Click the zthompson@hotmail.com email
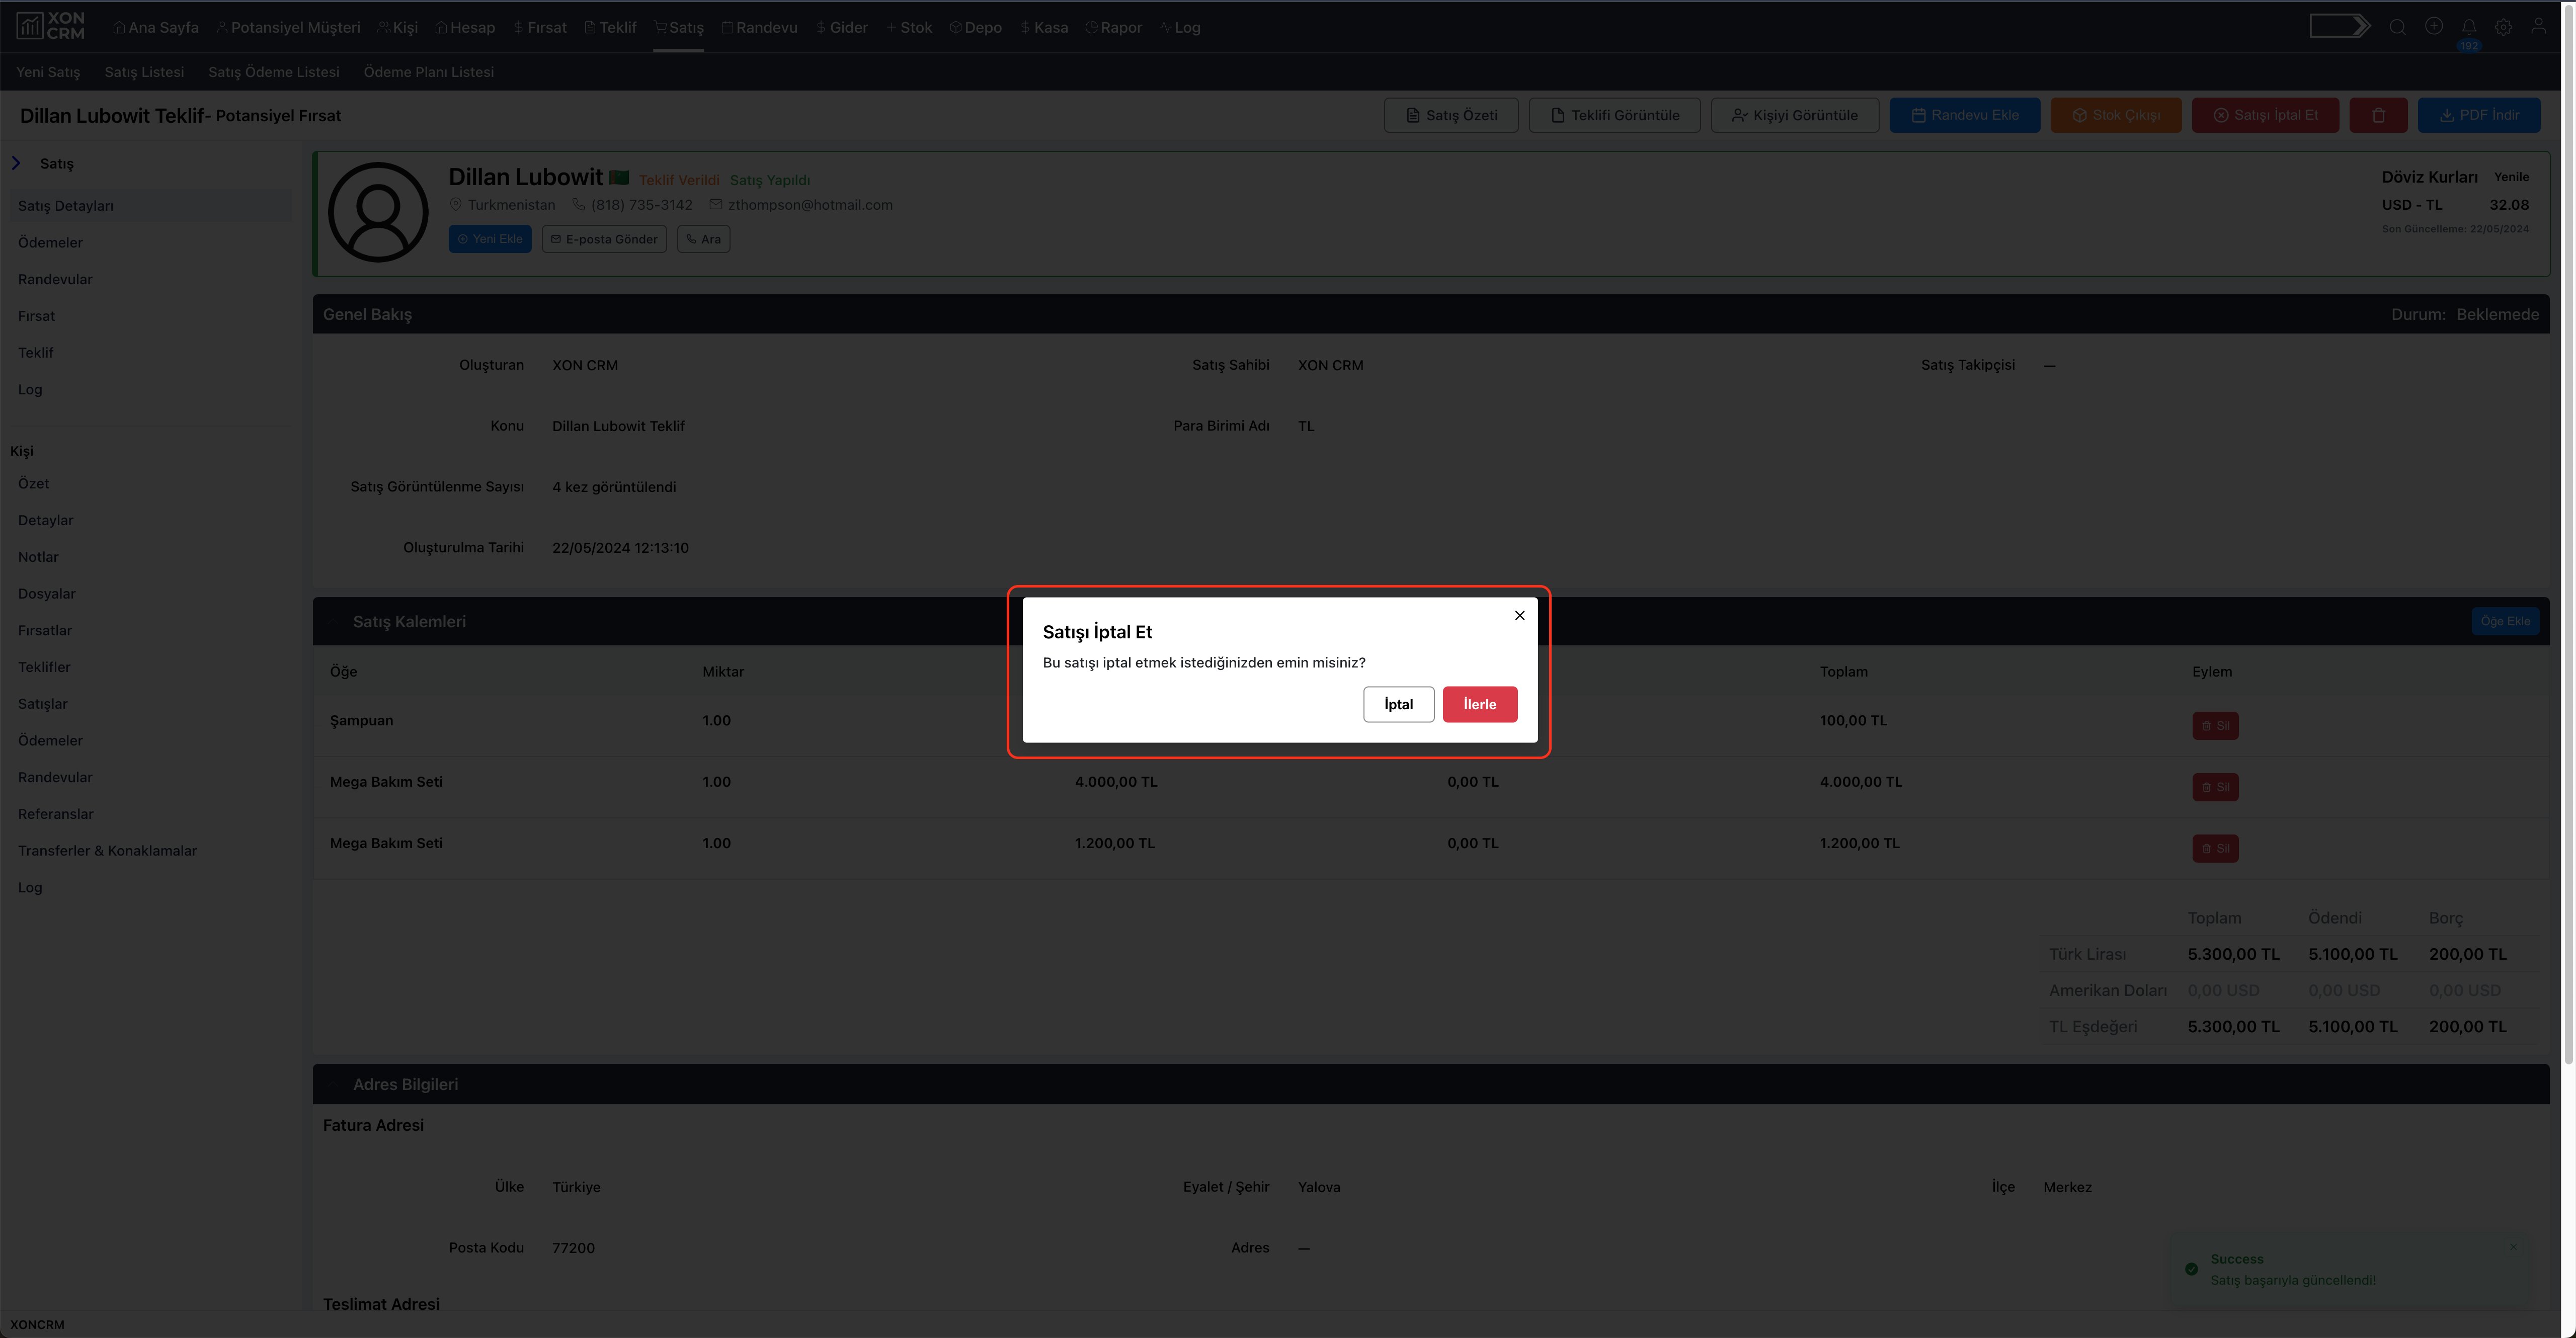 point(810,205)
